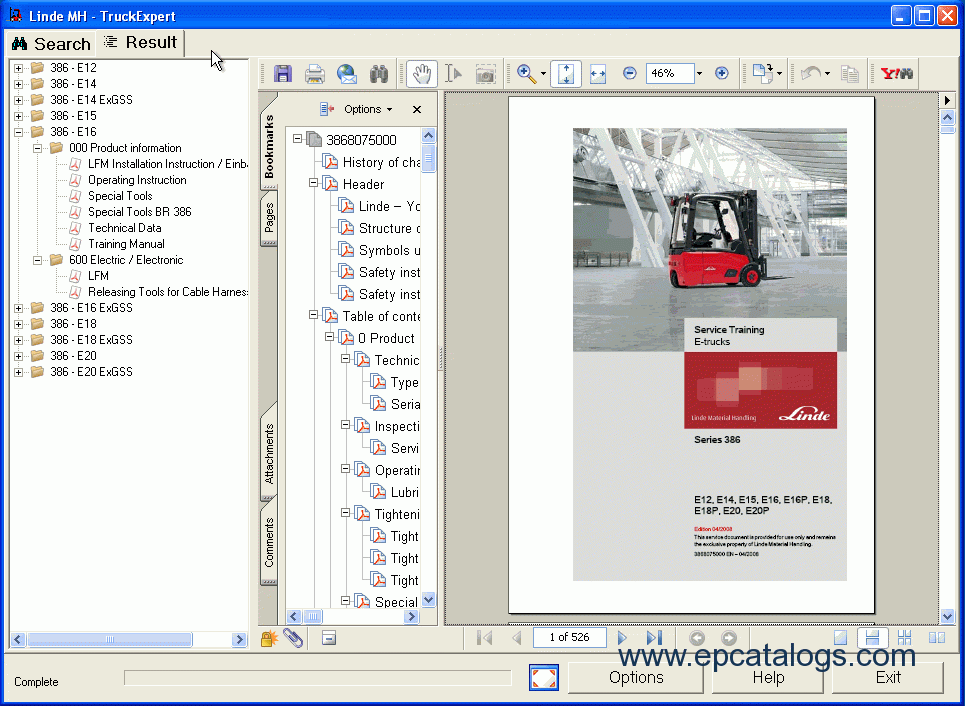Close the bookmarks panel with X
965x706 pixels.
[417, 110]
